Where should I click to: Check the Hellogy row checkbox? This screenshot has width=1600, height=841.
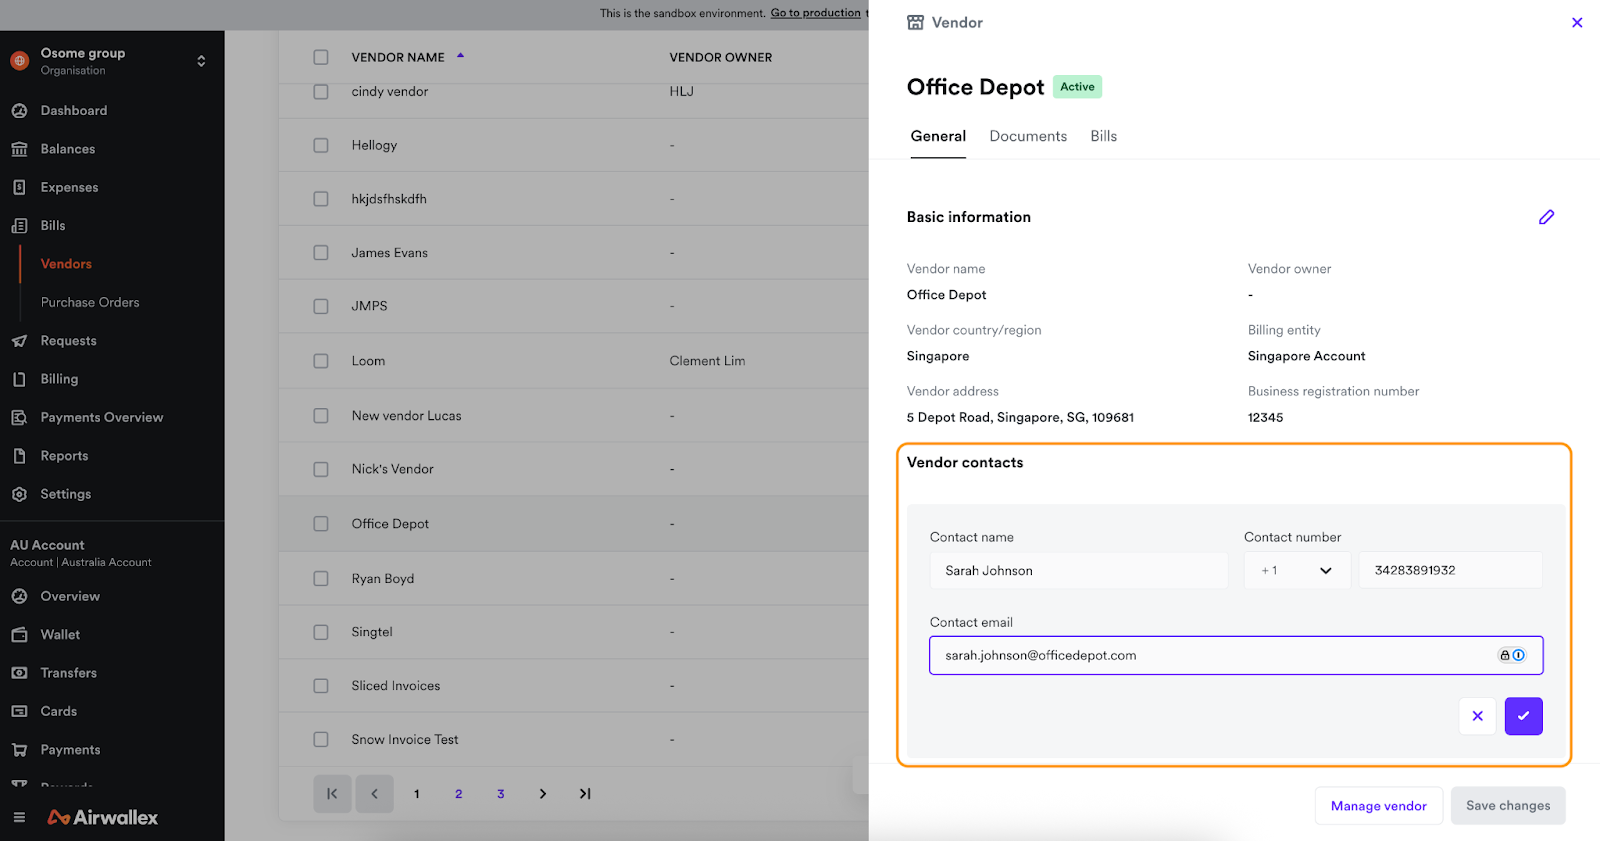pos(321,145)
